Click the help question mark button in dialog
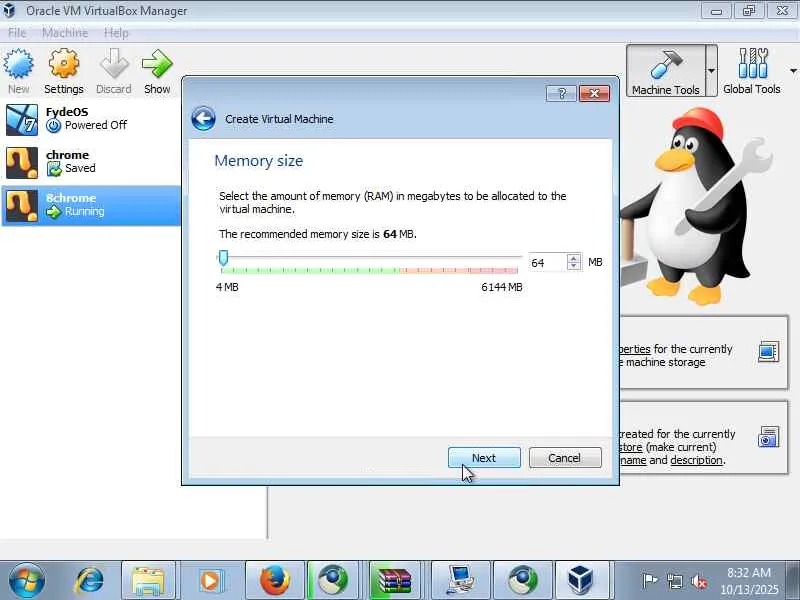 point(561,93)
